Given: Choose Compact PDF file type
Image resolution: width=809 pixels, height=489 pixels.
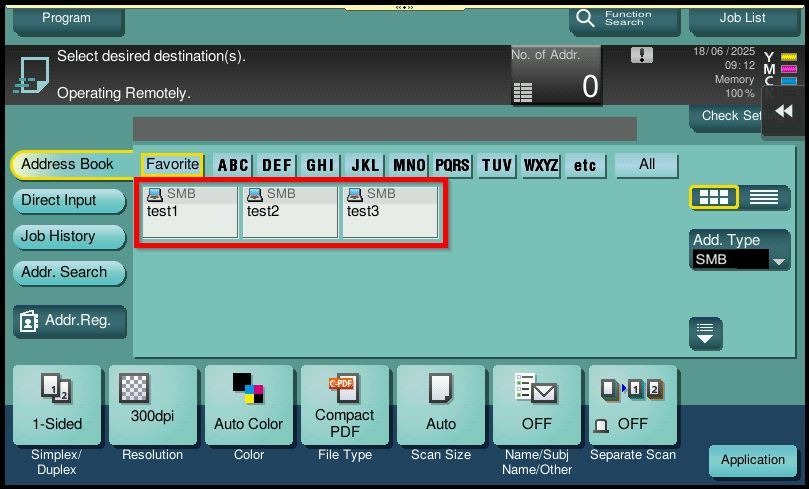Looking at the screenshot, I should point(345,405).
